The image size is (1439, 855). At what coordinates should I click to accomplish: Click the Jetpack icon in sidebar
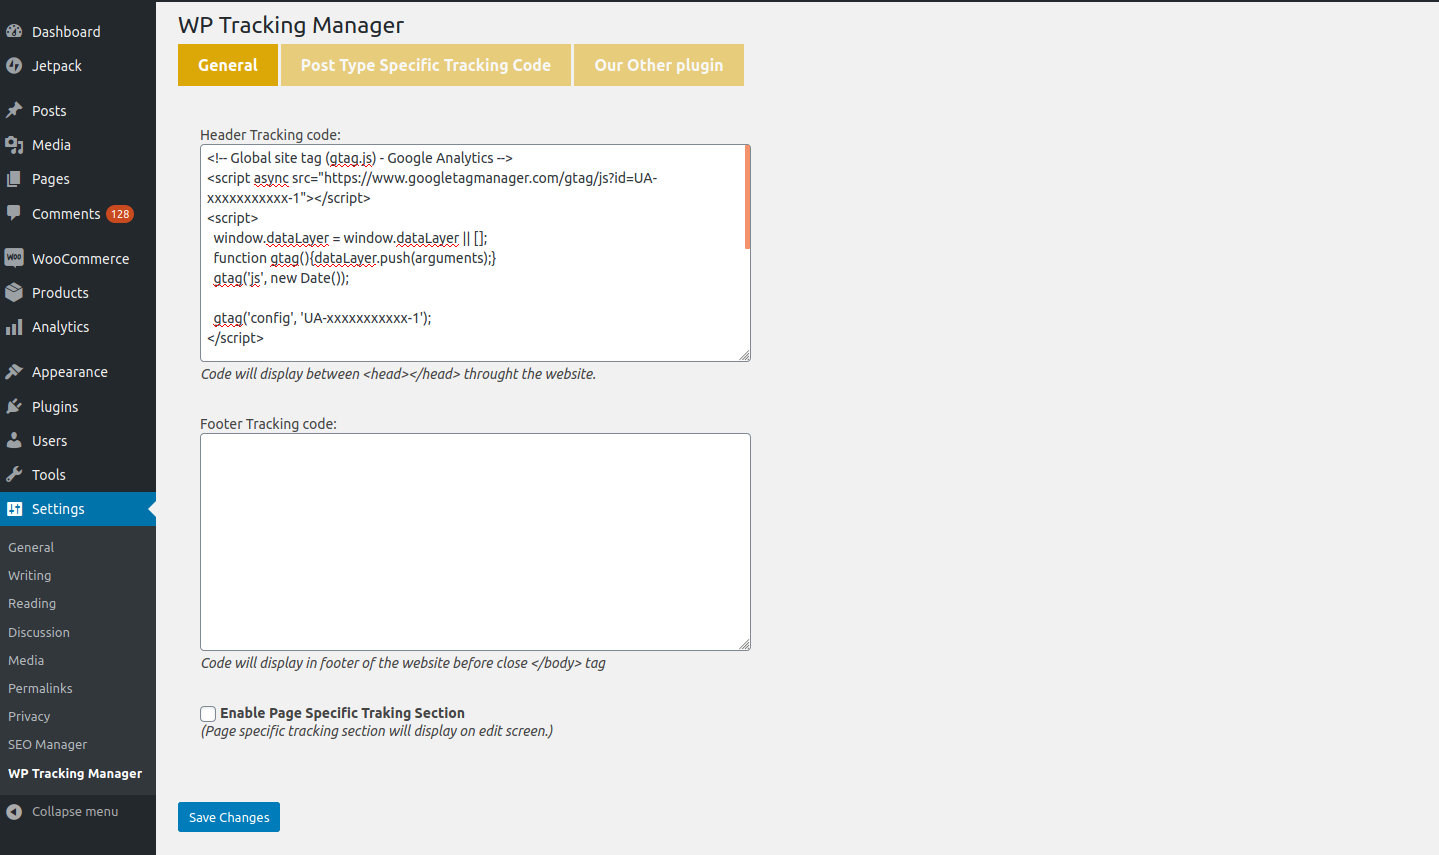14,66
